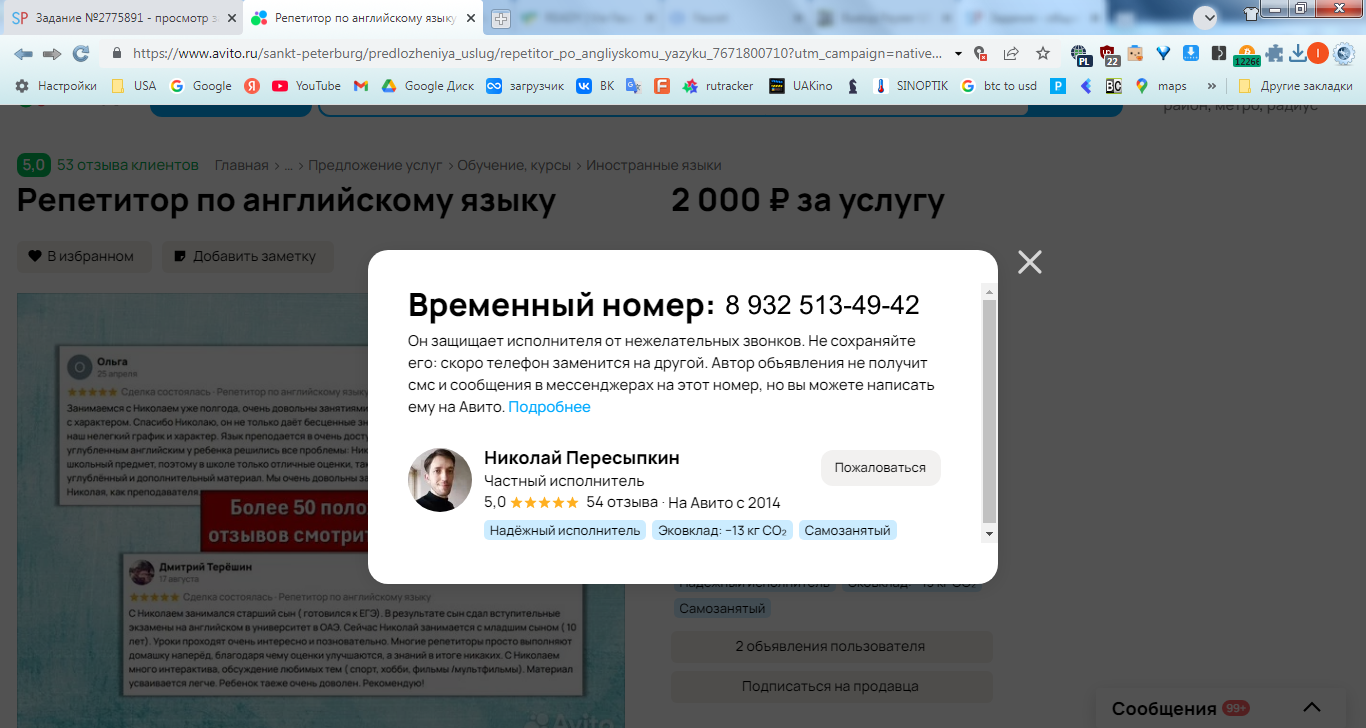Expand the 'Сообщения' chat panel chevron

pyautogui.click(x=1312, y=706)
